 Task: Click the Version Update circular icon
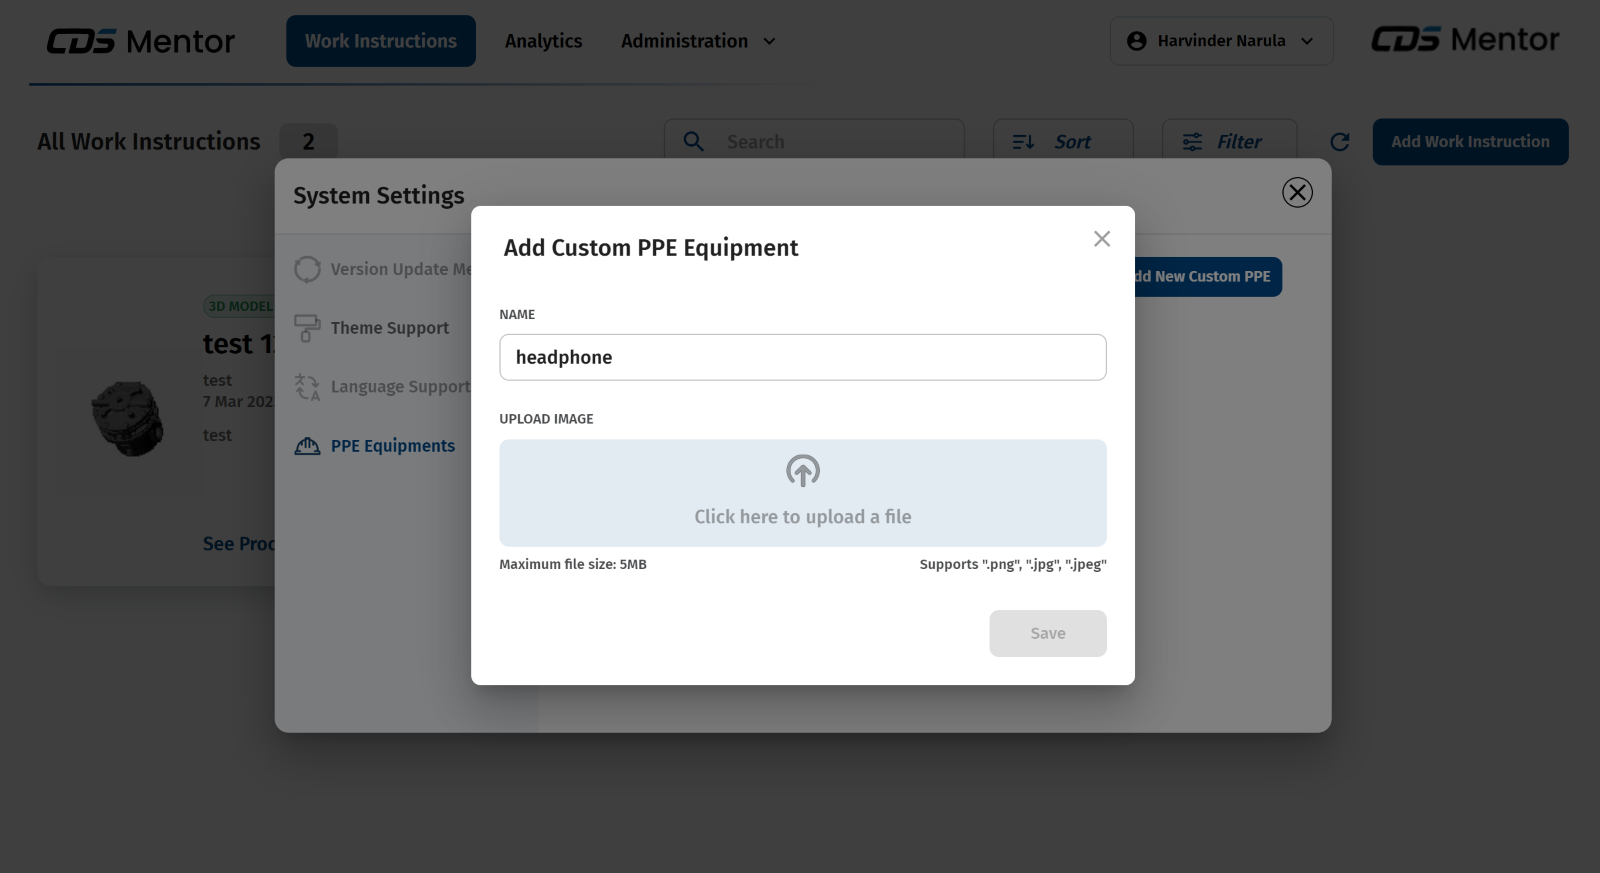pos(307,269)
